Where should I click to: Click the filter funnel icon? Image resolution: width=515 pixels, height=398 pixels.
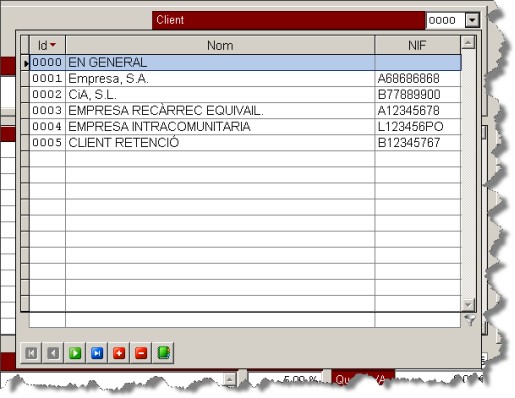(x=470, y=320)
